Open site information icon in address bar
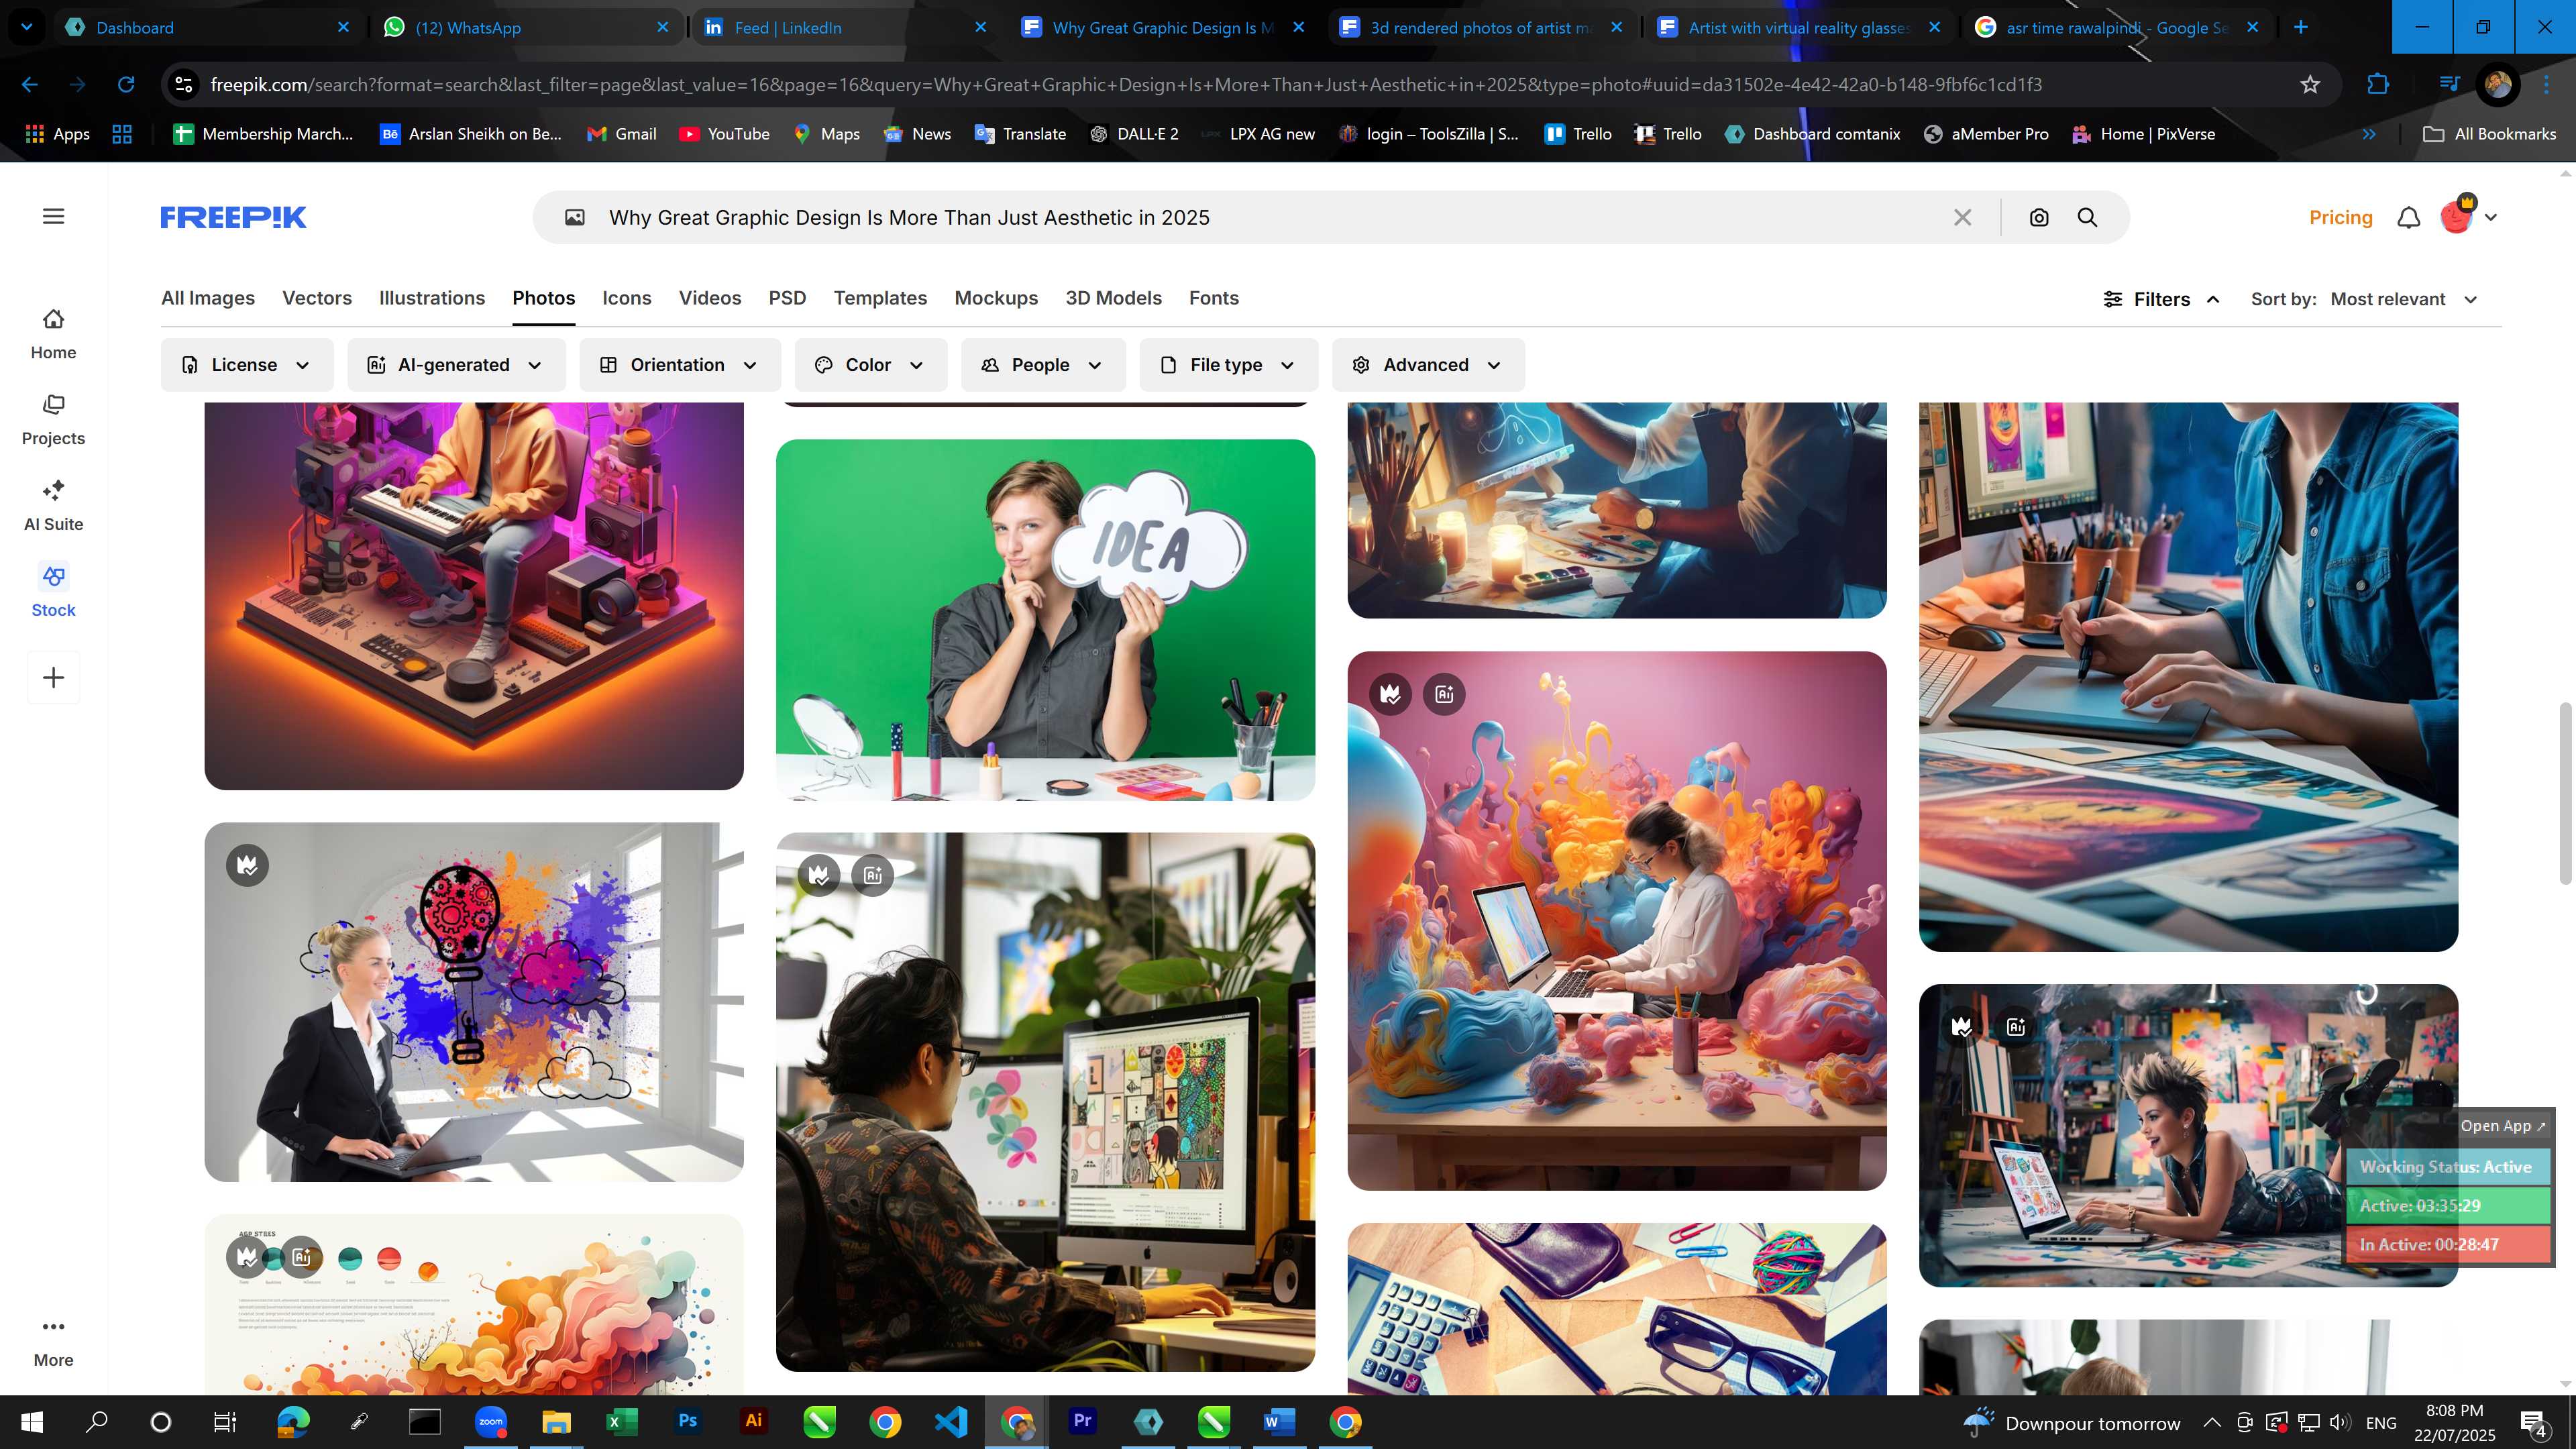2576x1449 pixels. (x=184, y=84)
